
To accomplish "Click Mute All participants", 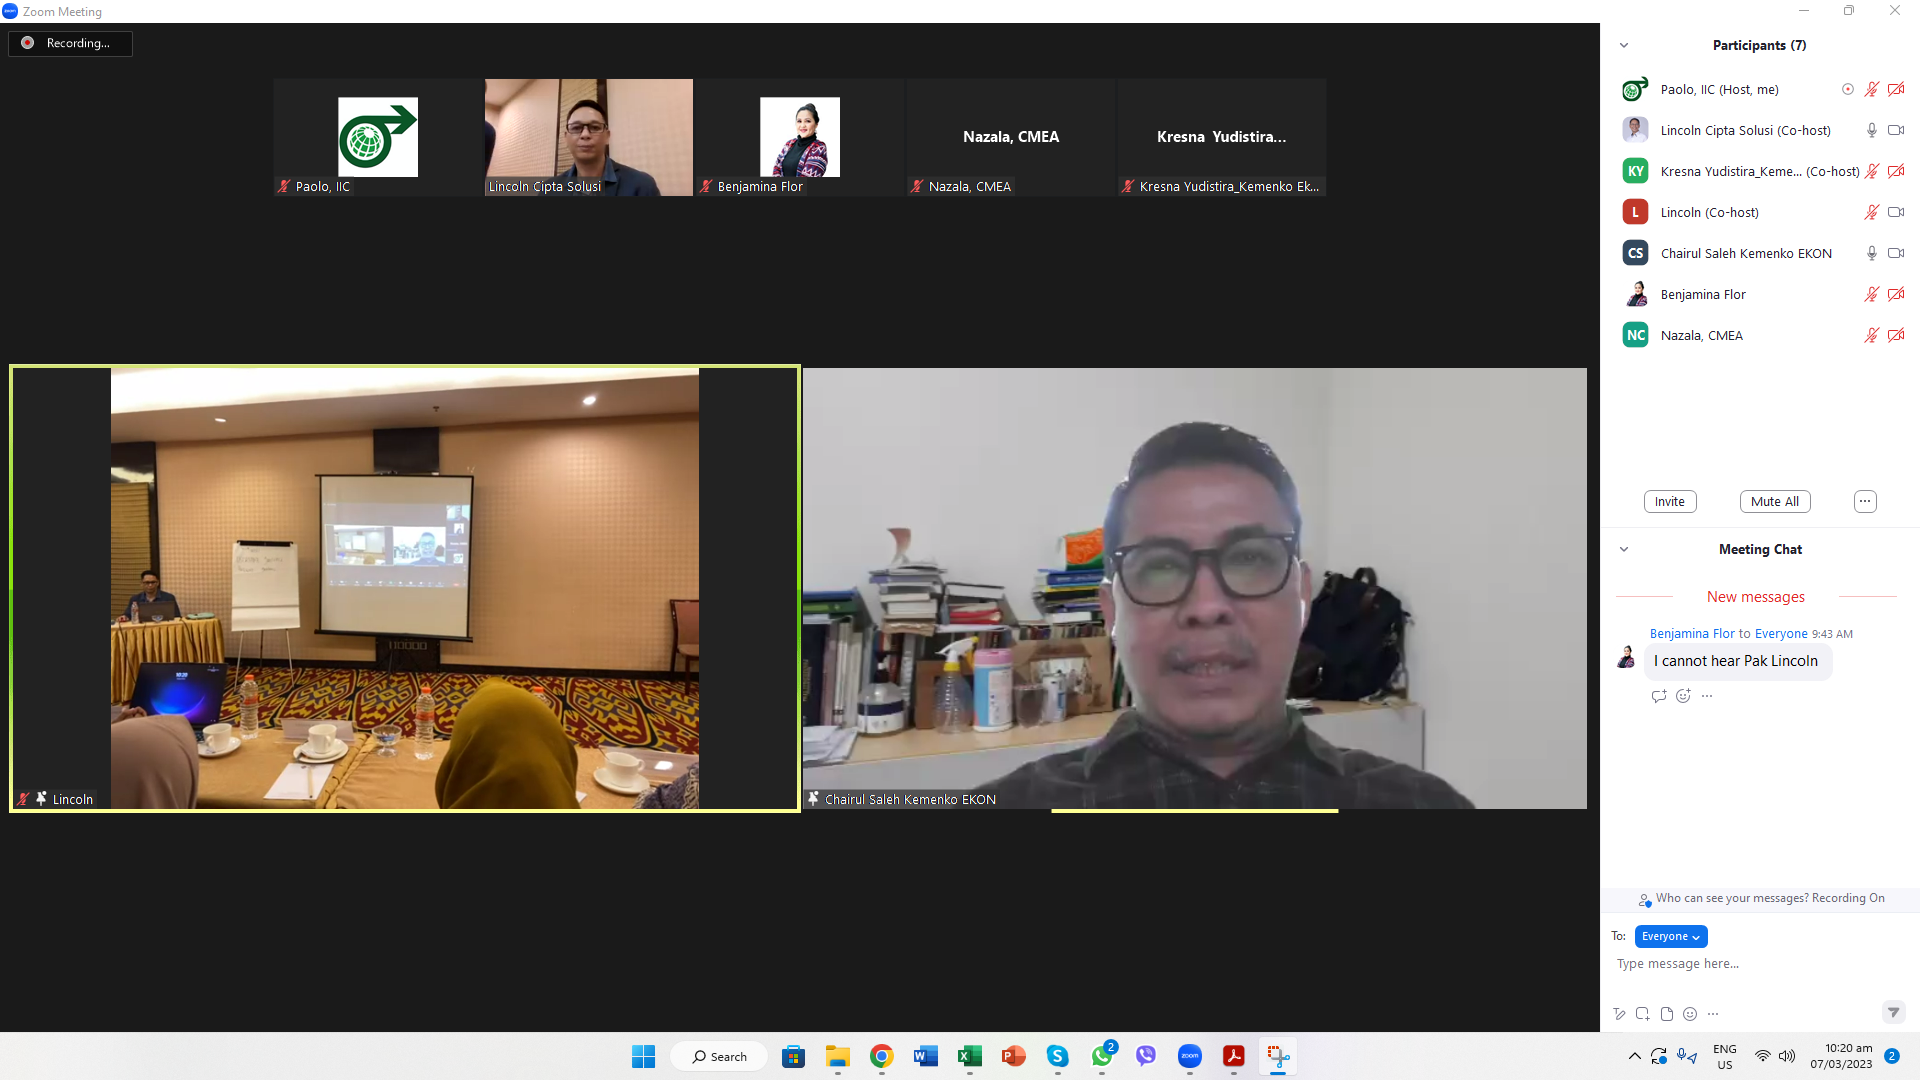I will point(1774,502).
